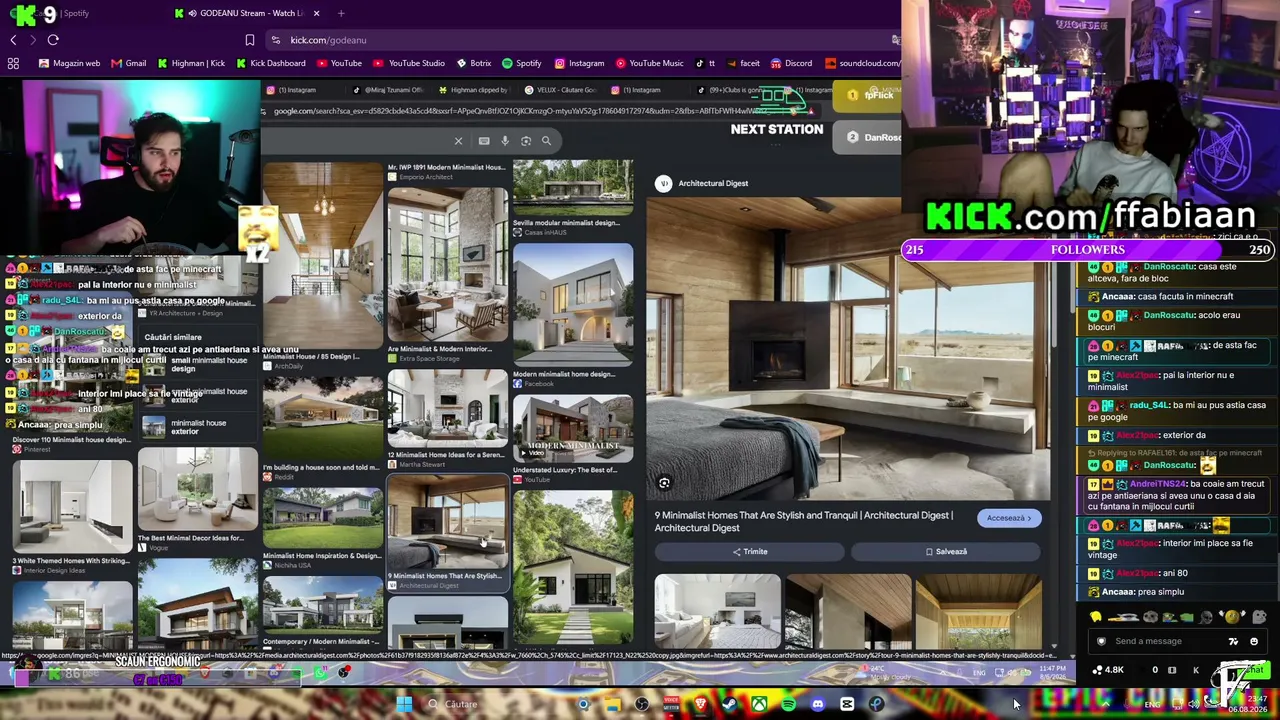
Task: Open Steam from the taskbar
Action: (730, 705)
